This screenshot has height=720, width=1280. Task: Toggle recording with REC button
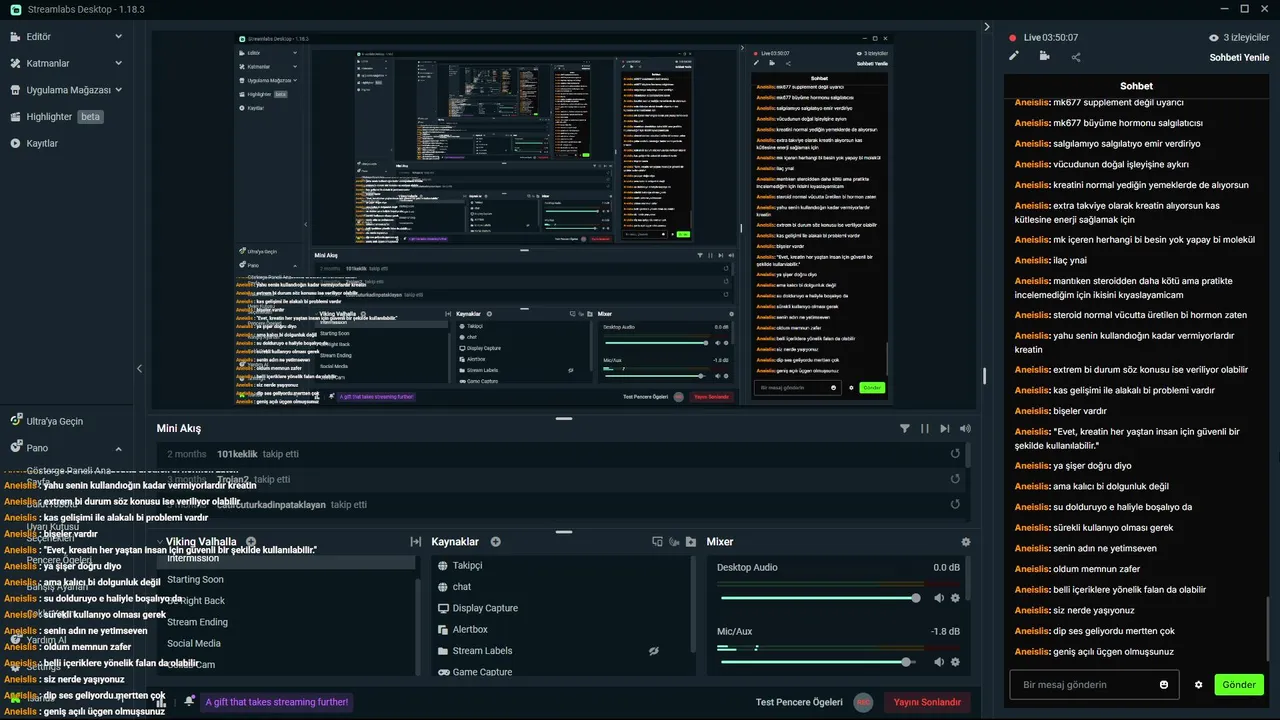tap(864, 703)
